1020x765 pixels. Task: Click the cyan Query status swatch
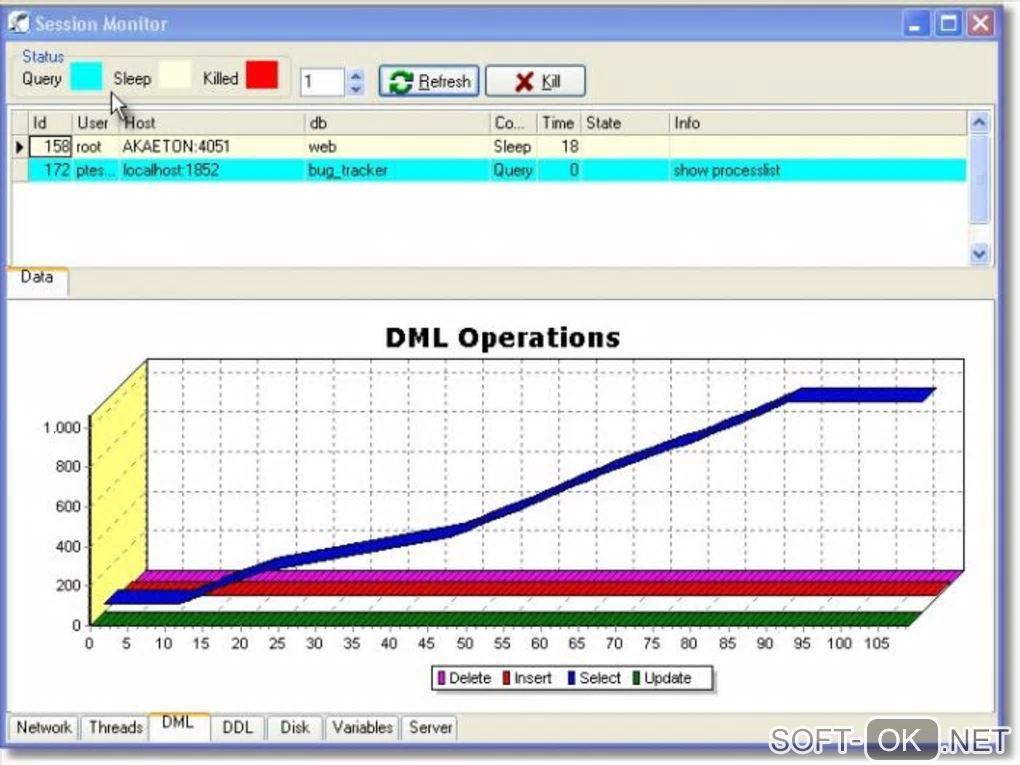[x=86, y=76]
